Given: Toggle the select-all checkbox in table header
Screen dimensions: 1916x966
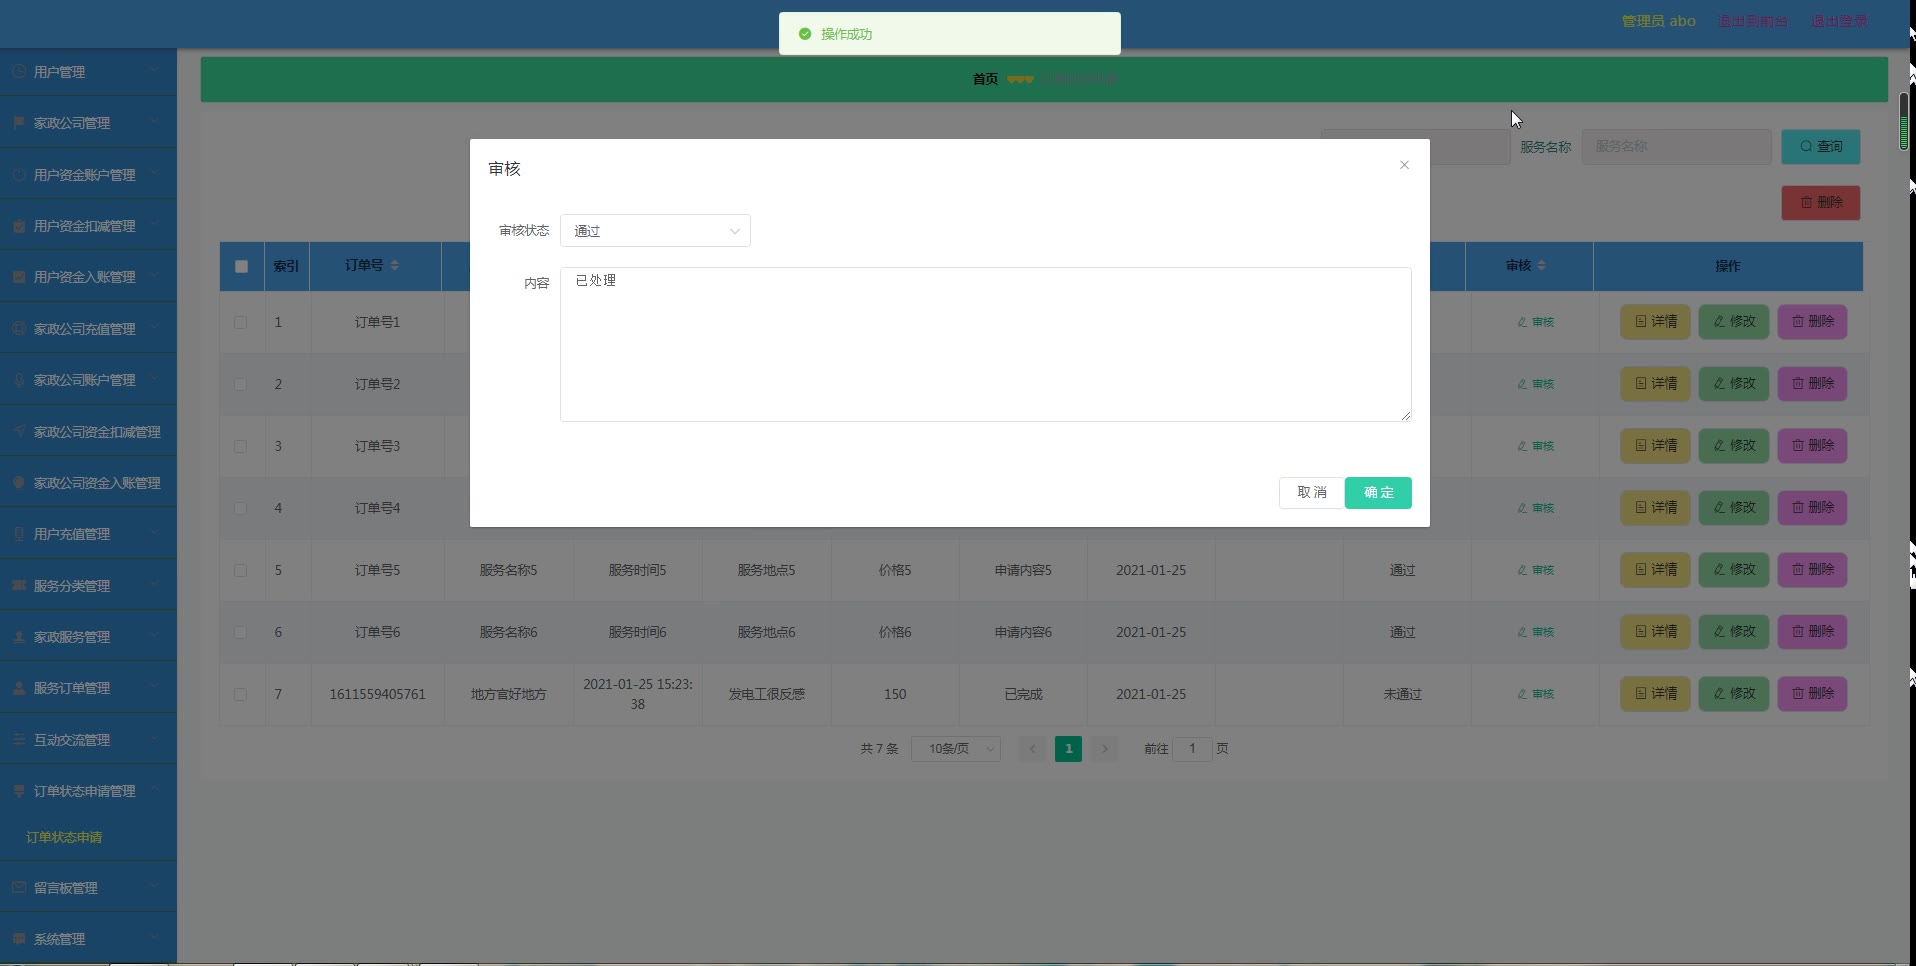Looking at the screenshot, I should point(241,266).
